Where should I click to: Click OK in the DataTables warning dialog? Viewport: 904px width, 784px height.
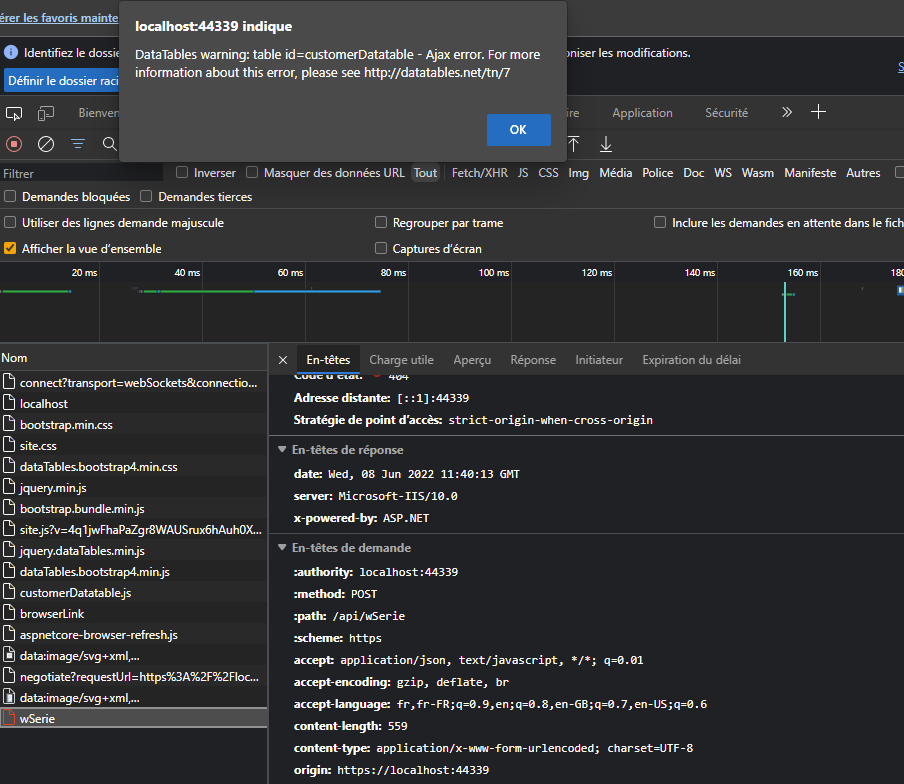click(x=518, y=130)
